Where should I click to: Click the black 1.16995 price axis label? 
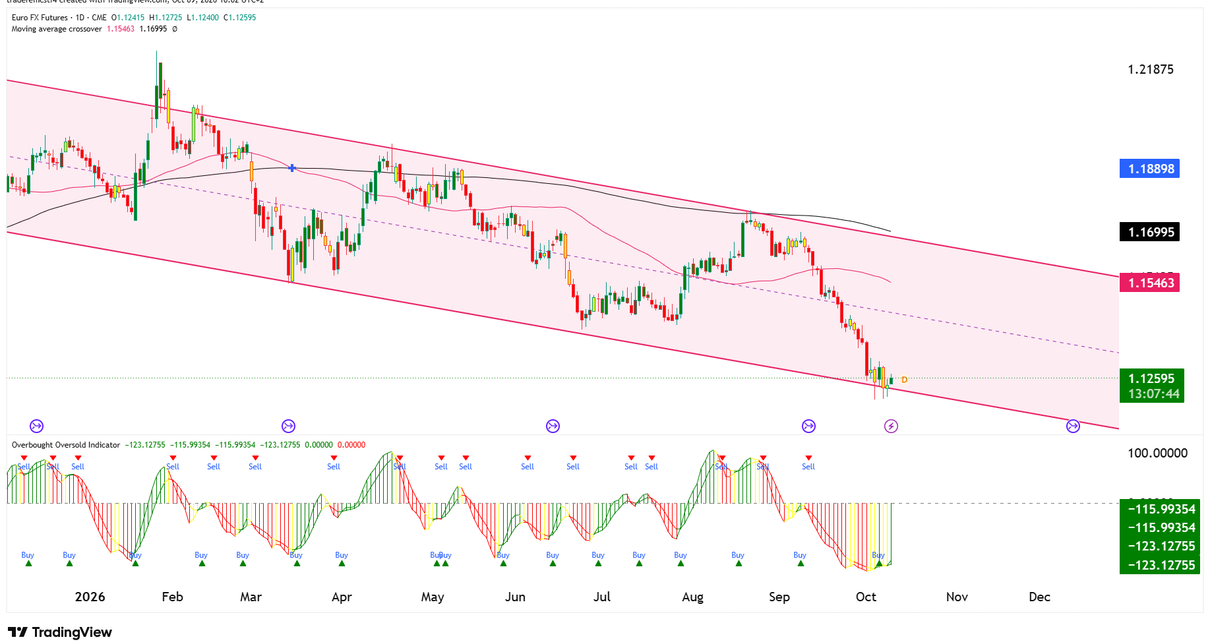(1150, 232)
